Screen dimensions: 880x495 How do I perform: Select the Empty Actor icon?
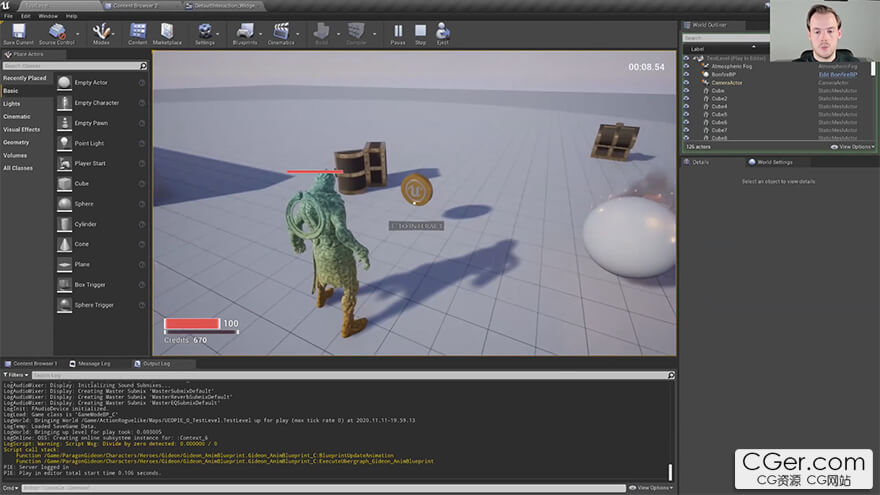[x=65, y=82]
